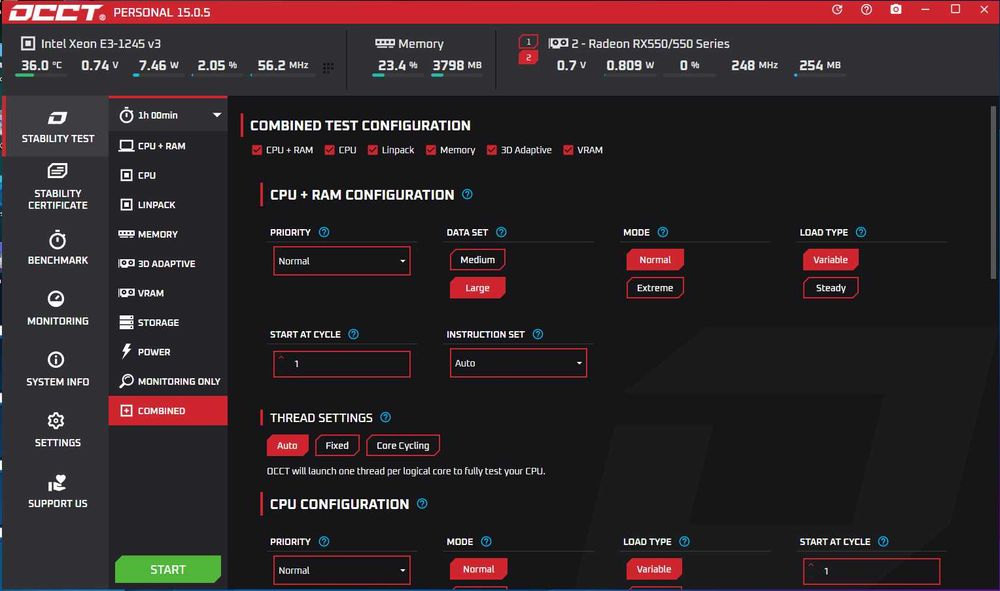This screenshot has width=1000, height=591.
Task: Select Fixed thread setting
Action: 337,445
